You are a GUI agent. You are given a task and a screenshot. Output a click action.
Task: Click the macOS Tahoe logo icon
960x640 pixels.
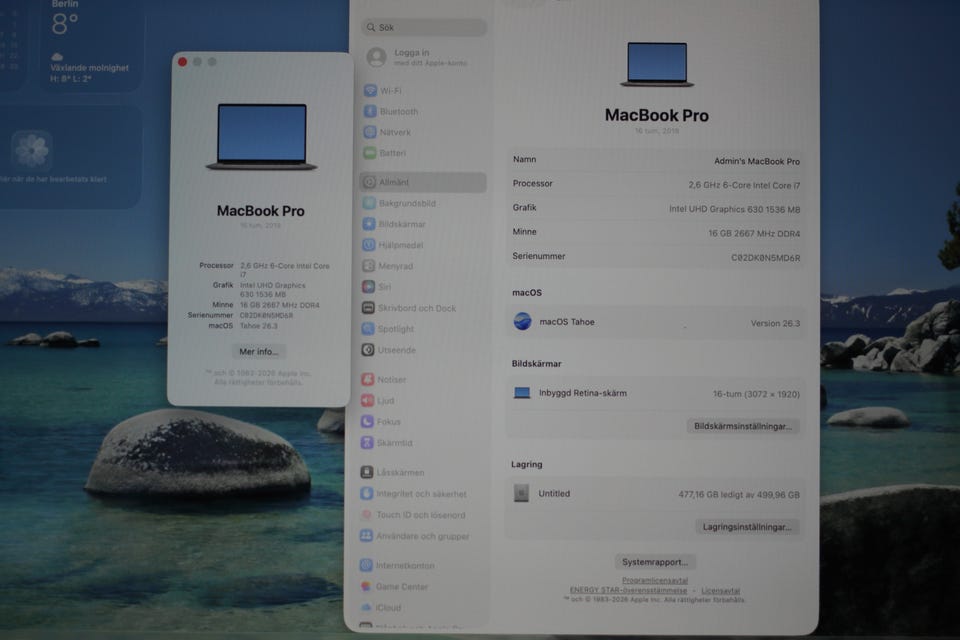[522, 321]
